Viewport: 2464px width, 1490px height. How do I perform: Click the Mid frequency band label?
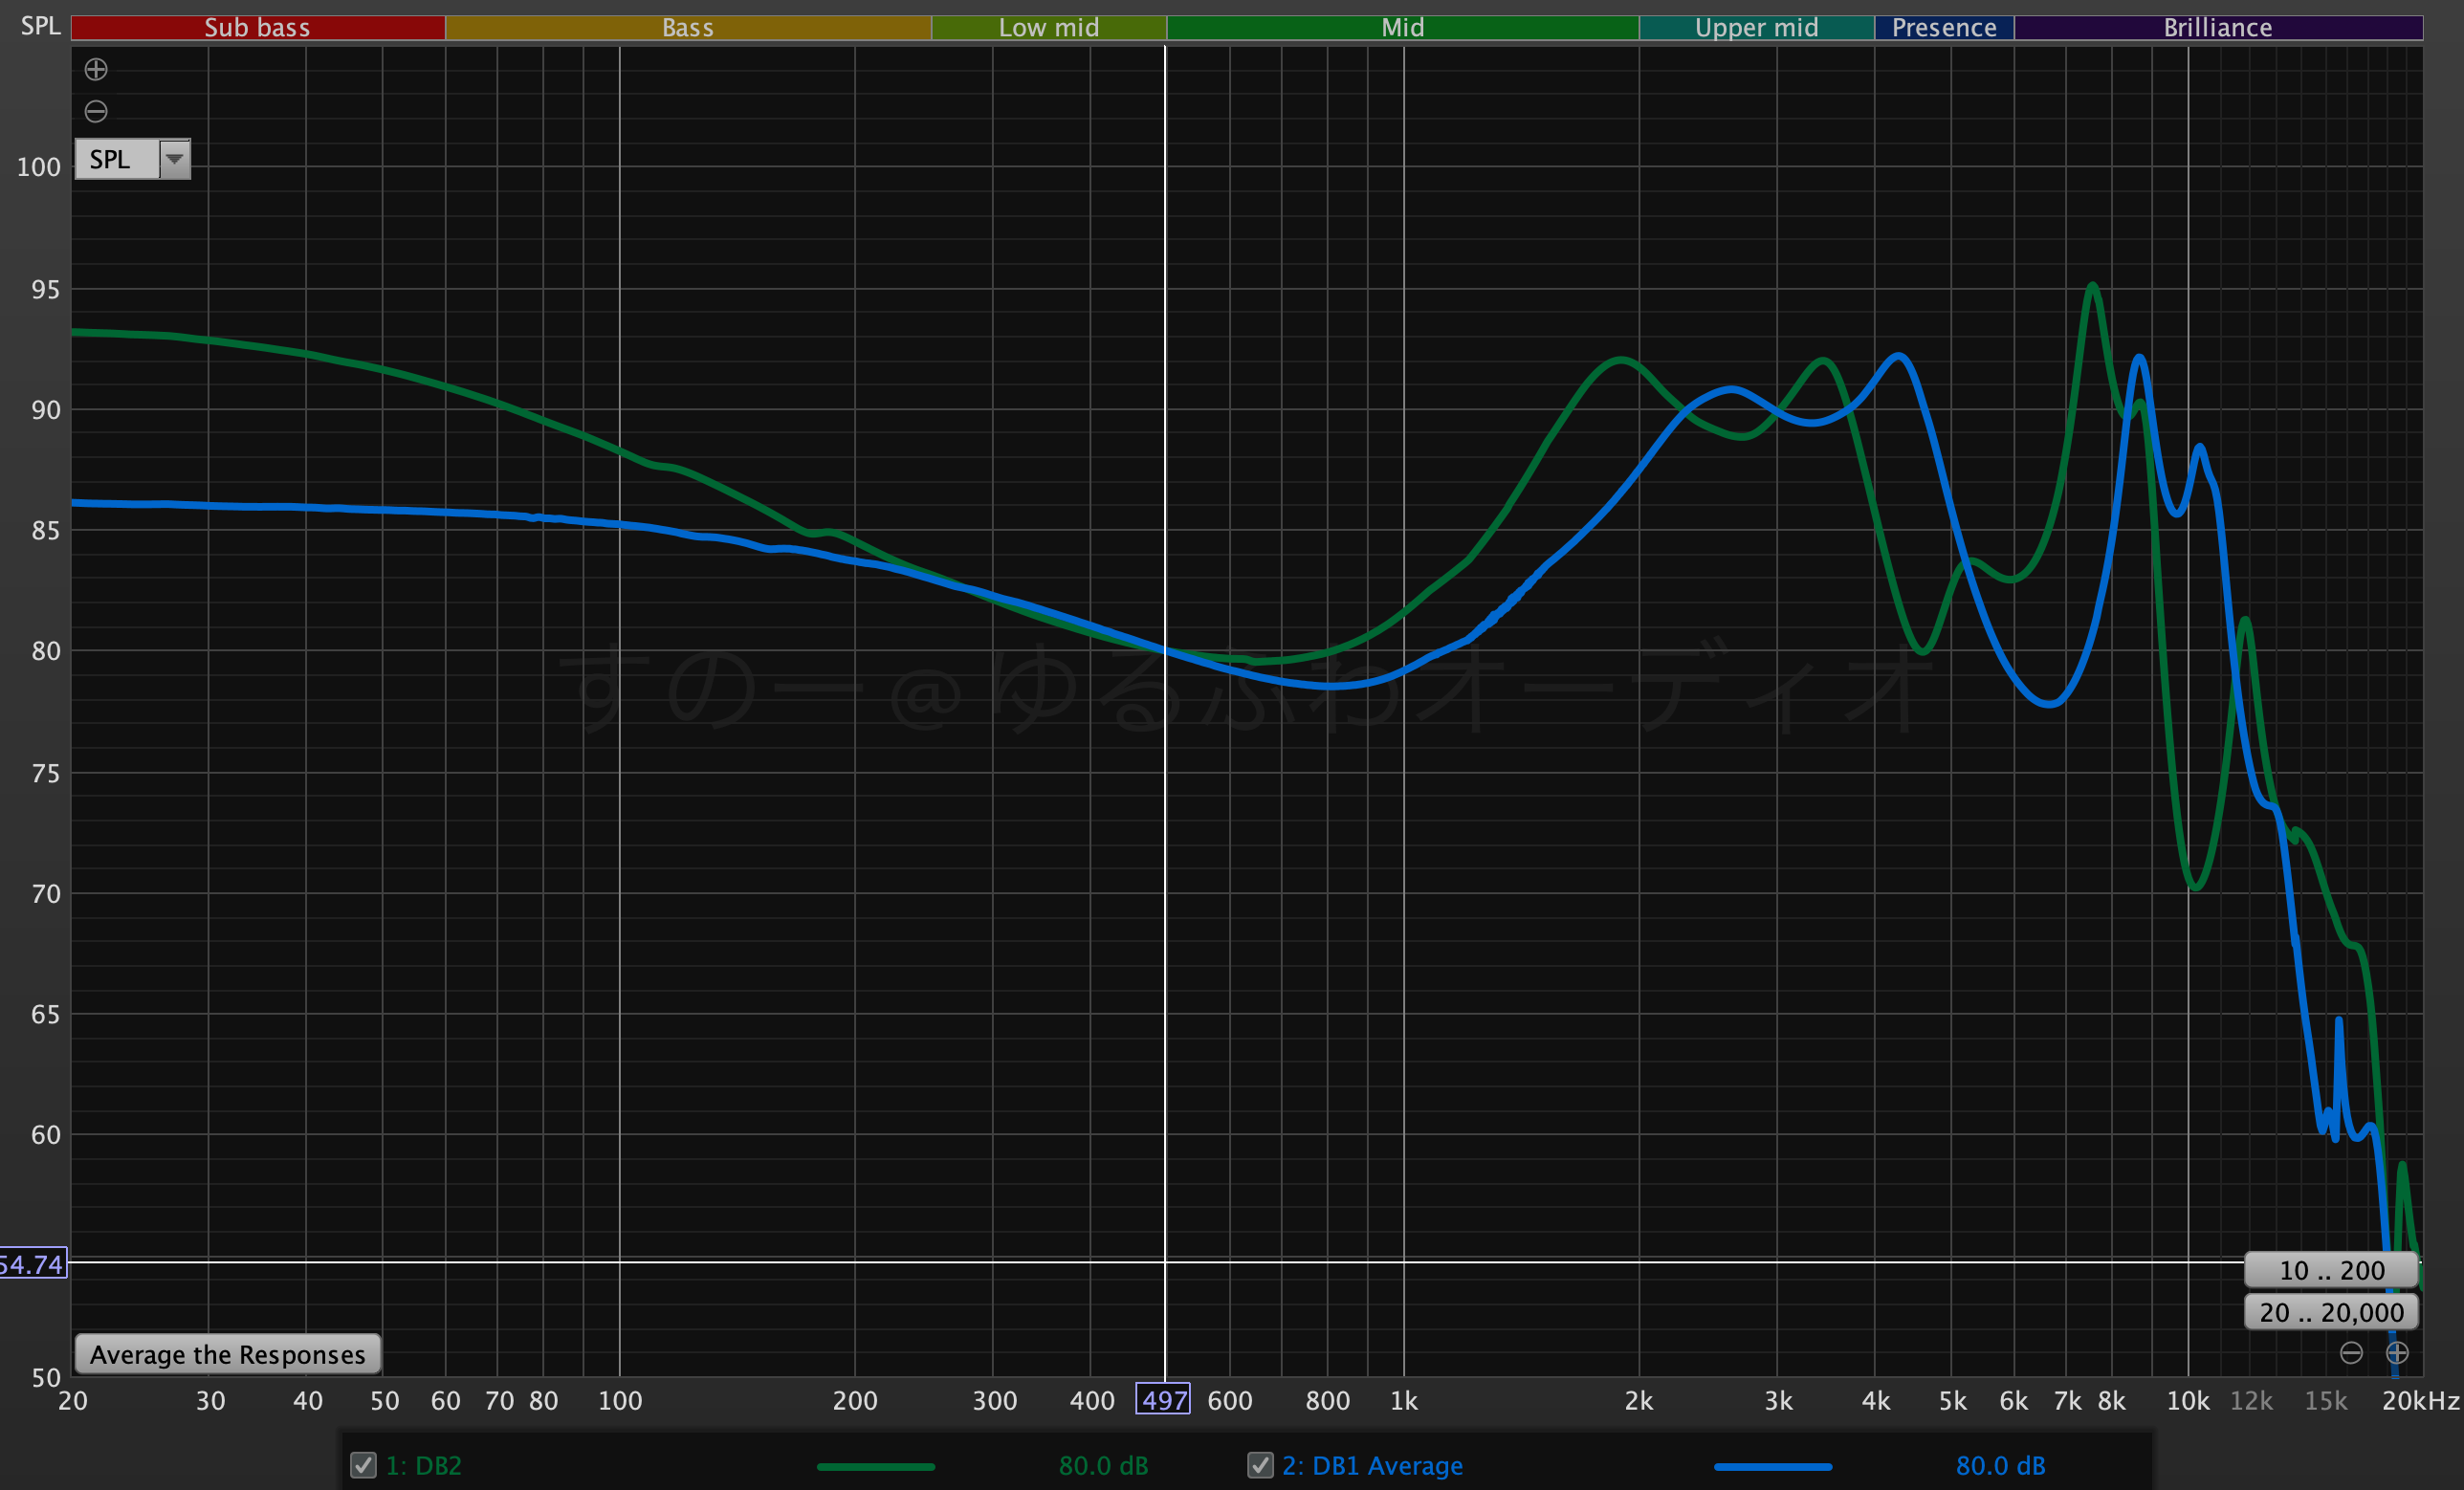click(1403, 27)
